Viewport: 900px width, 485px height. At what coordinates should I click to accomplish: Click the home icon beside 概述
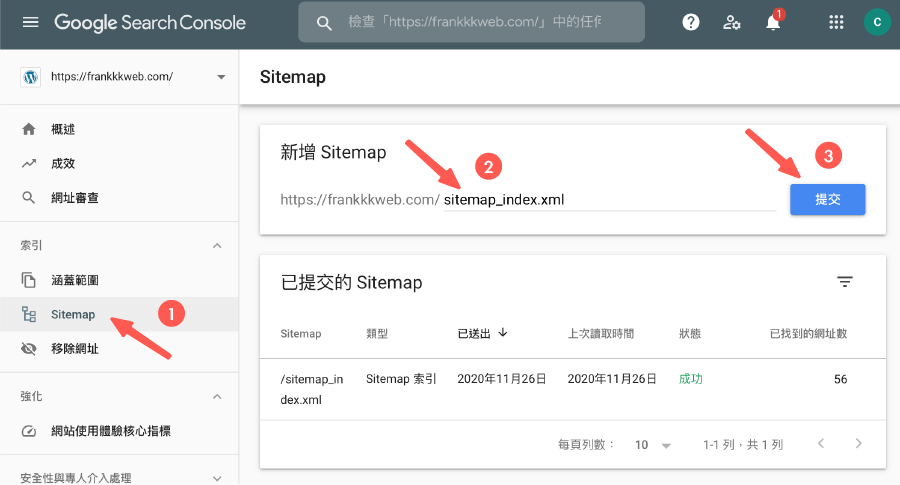click(x=29, y=129)
